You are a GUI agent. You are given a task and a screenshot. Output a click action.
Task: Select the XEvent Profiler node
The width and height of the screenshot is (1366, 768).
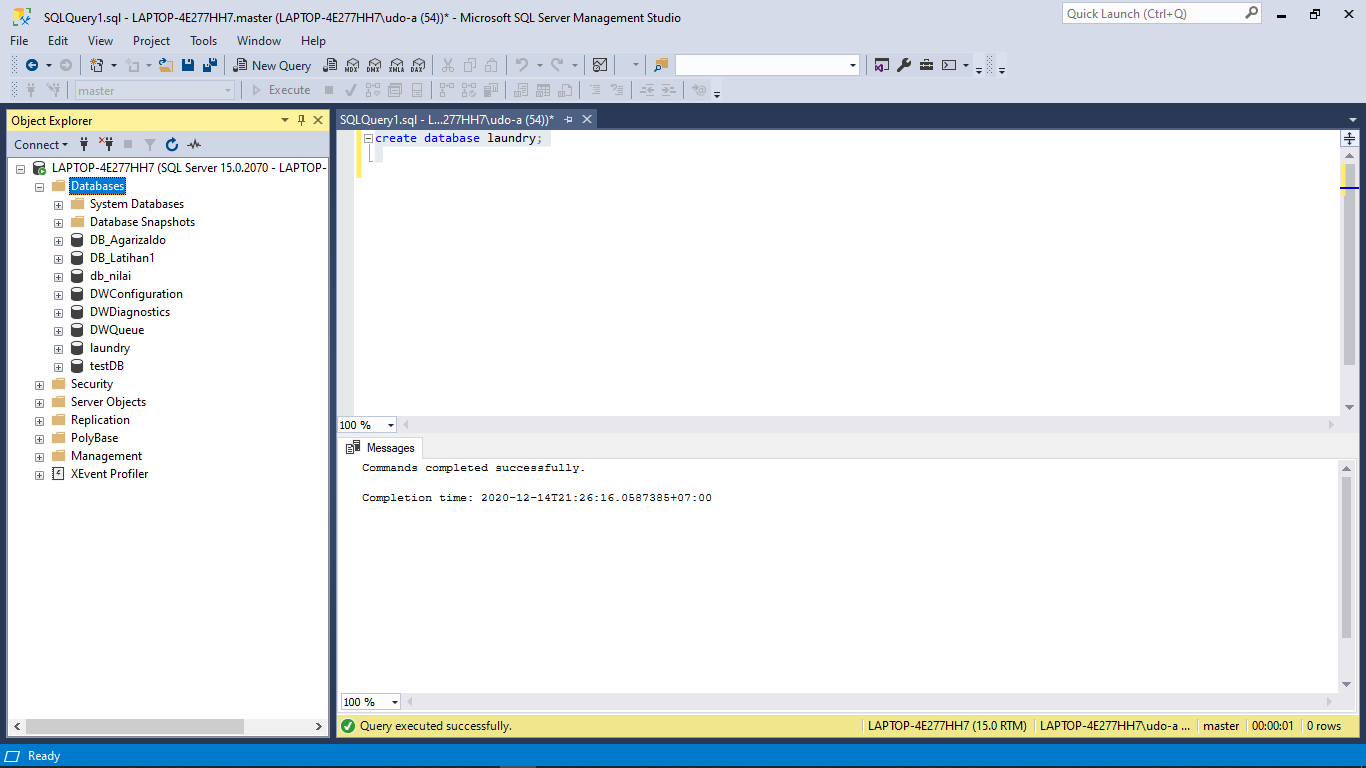[109, 474]
